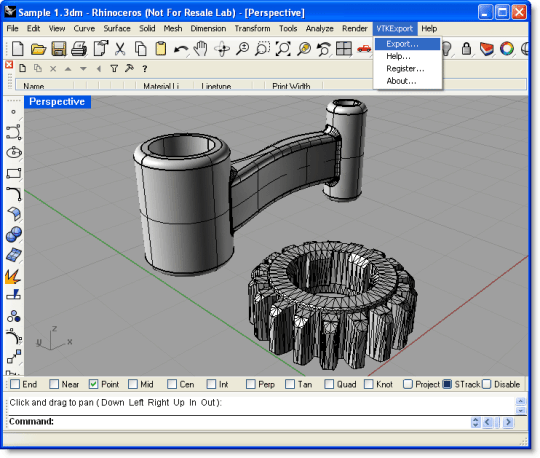
Task: Close the layer panel with red X
Action: coord(9,65)
